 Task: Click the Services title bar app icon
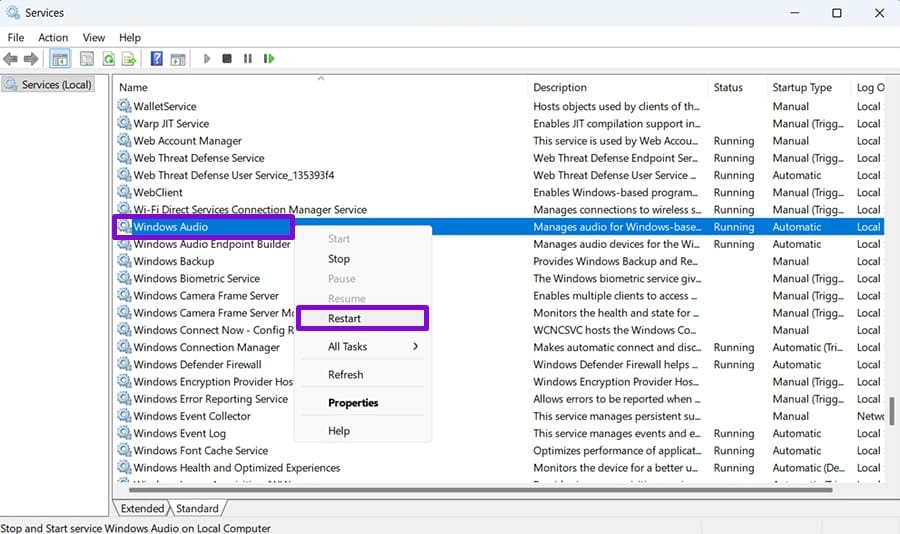[x=13, y=13]
